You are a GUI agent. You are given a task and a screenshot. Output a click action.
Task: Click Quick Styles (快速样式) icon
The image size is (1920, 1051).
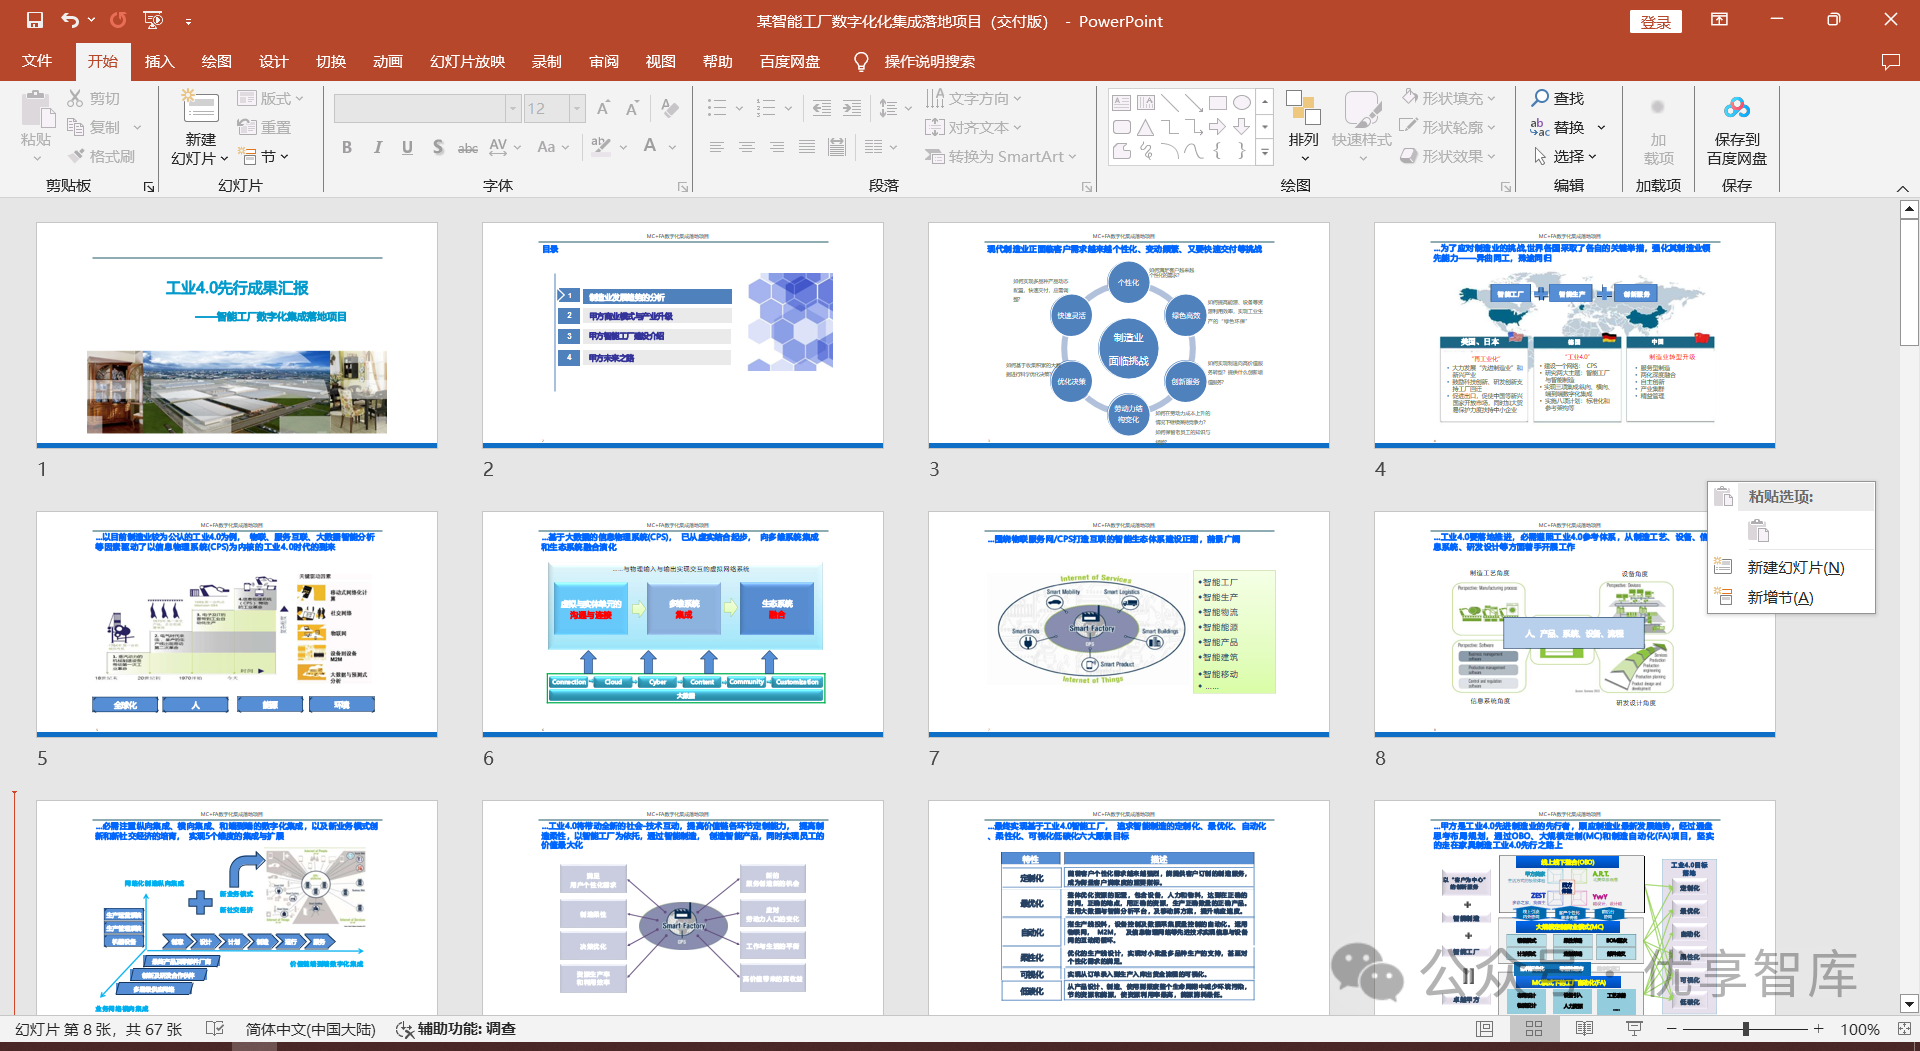tap(1361, 108)
